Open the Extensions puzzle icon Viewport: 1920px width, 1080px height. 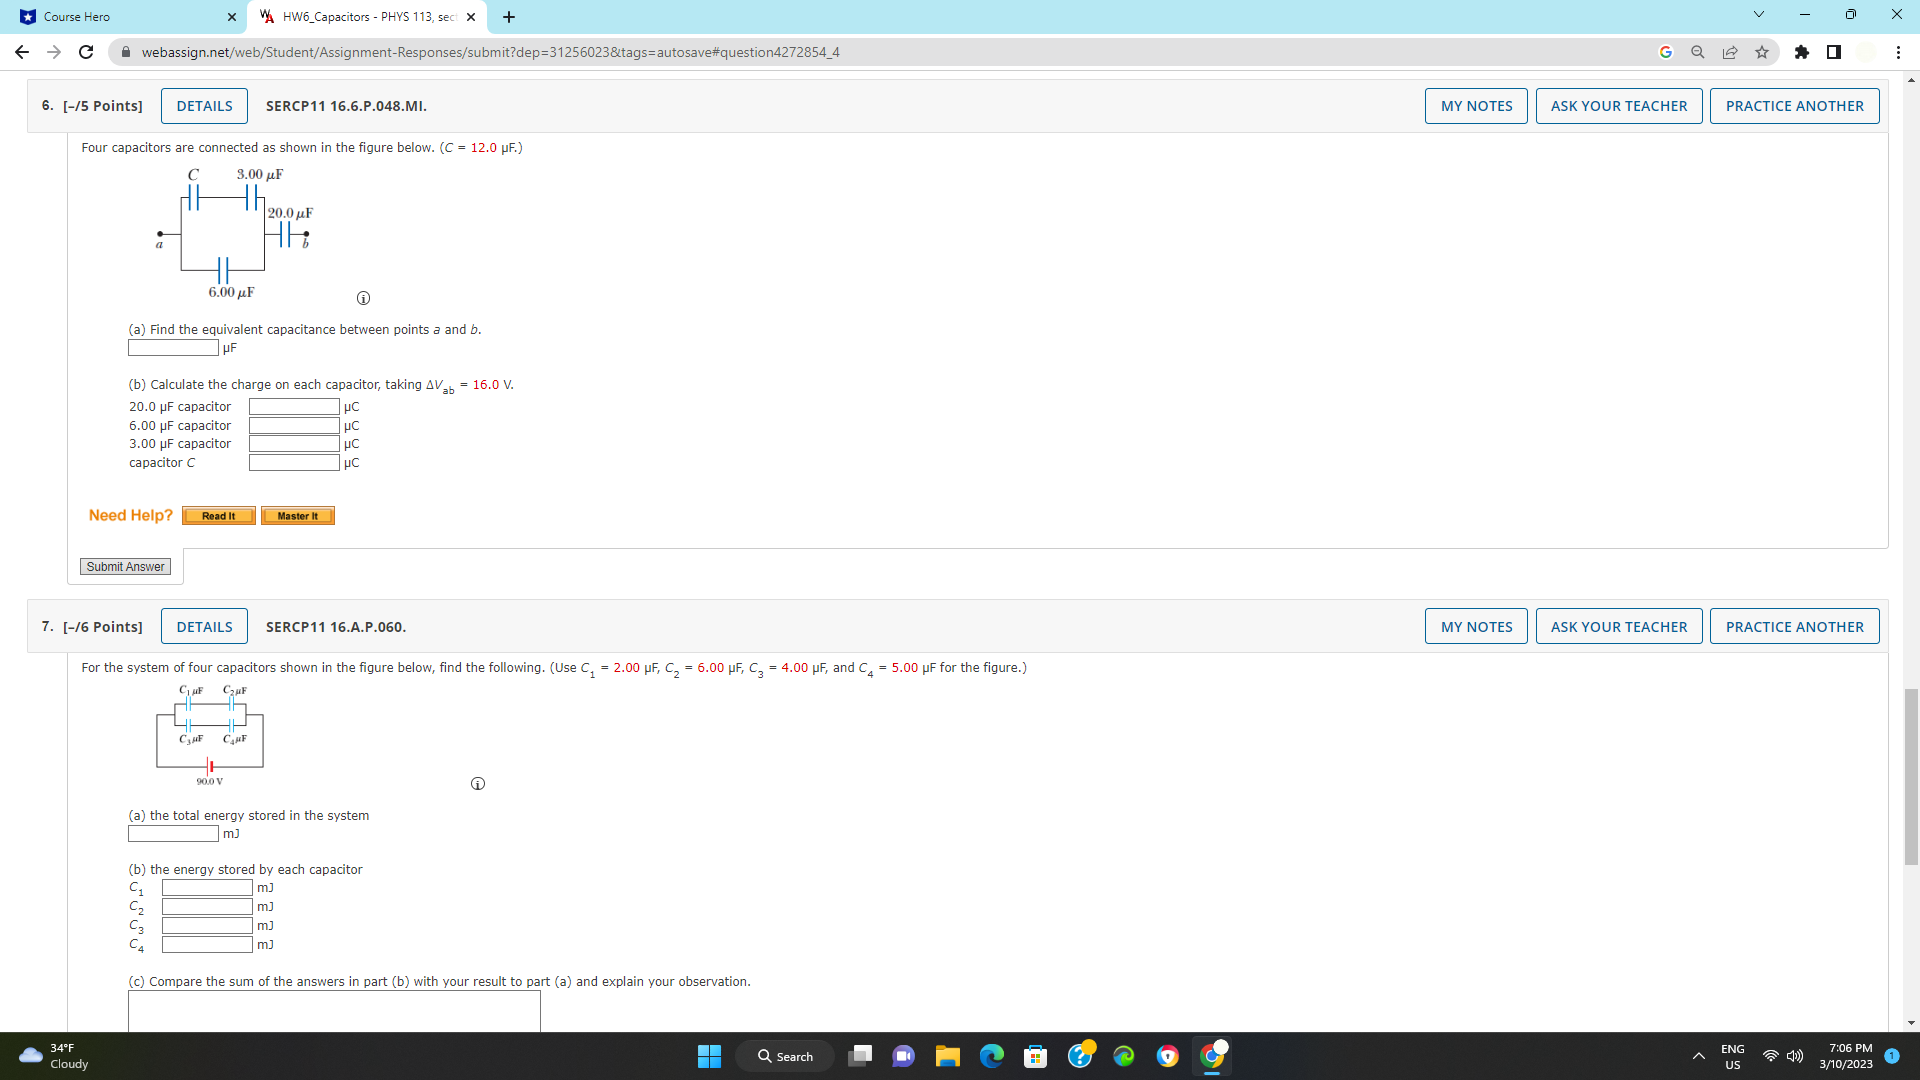coord(1801,52)
